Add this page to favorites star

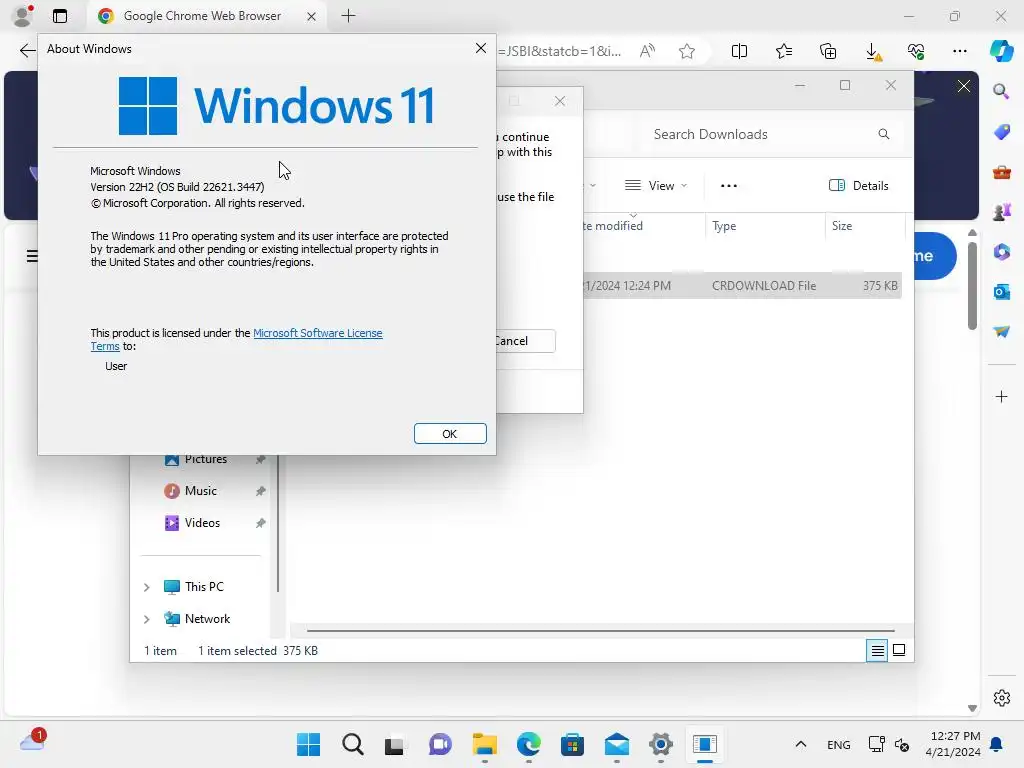coord(686,51)
